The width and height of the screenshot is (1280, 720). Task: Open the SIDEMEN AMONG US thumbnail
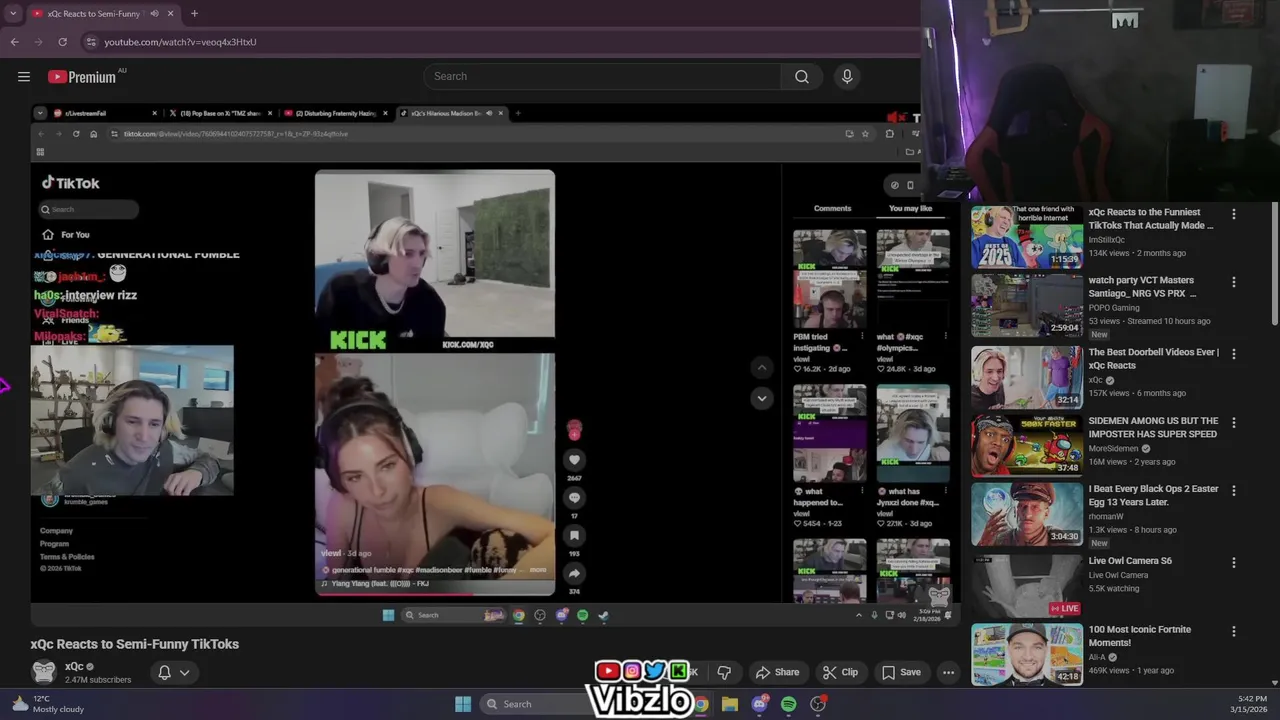point(1027,446)
